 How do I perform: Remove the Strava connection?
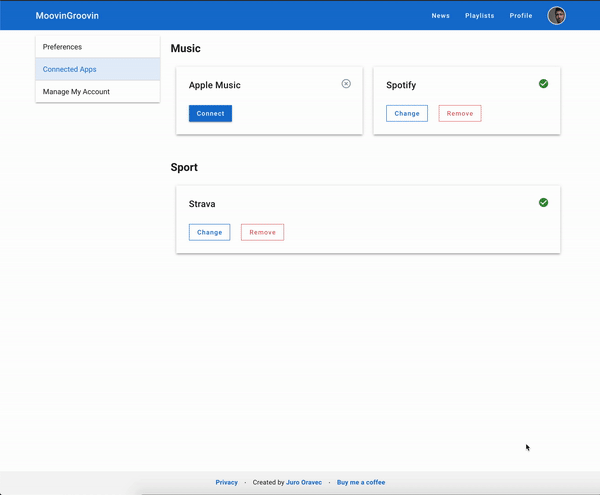click(x=262, y=232)
